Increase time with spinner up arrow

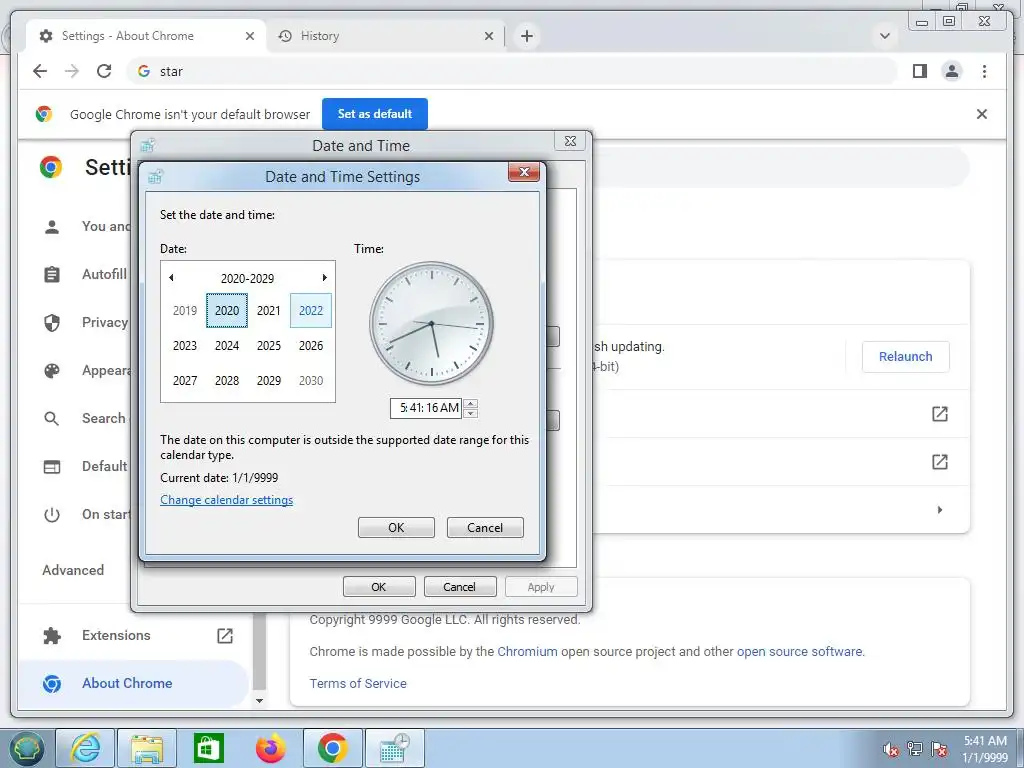tap(471, 404)
